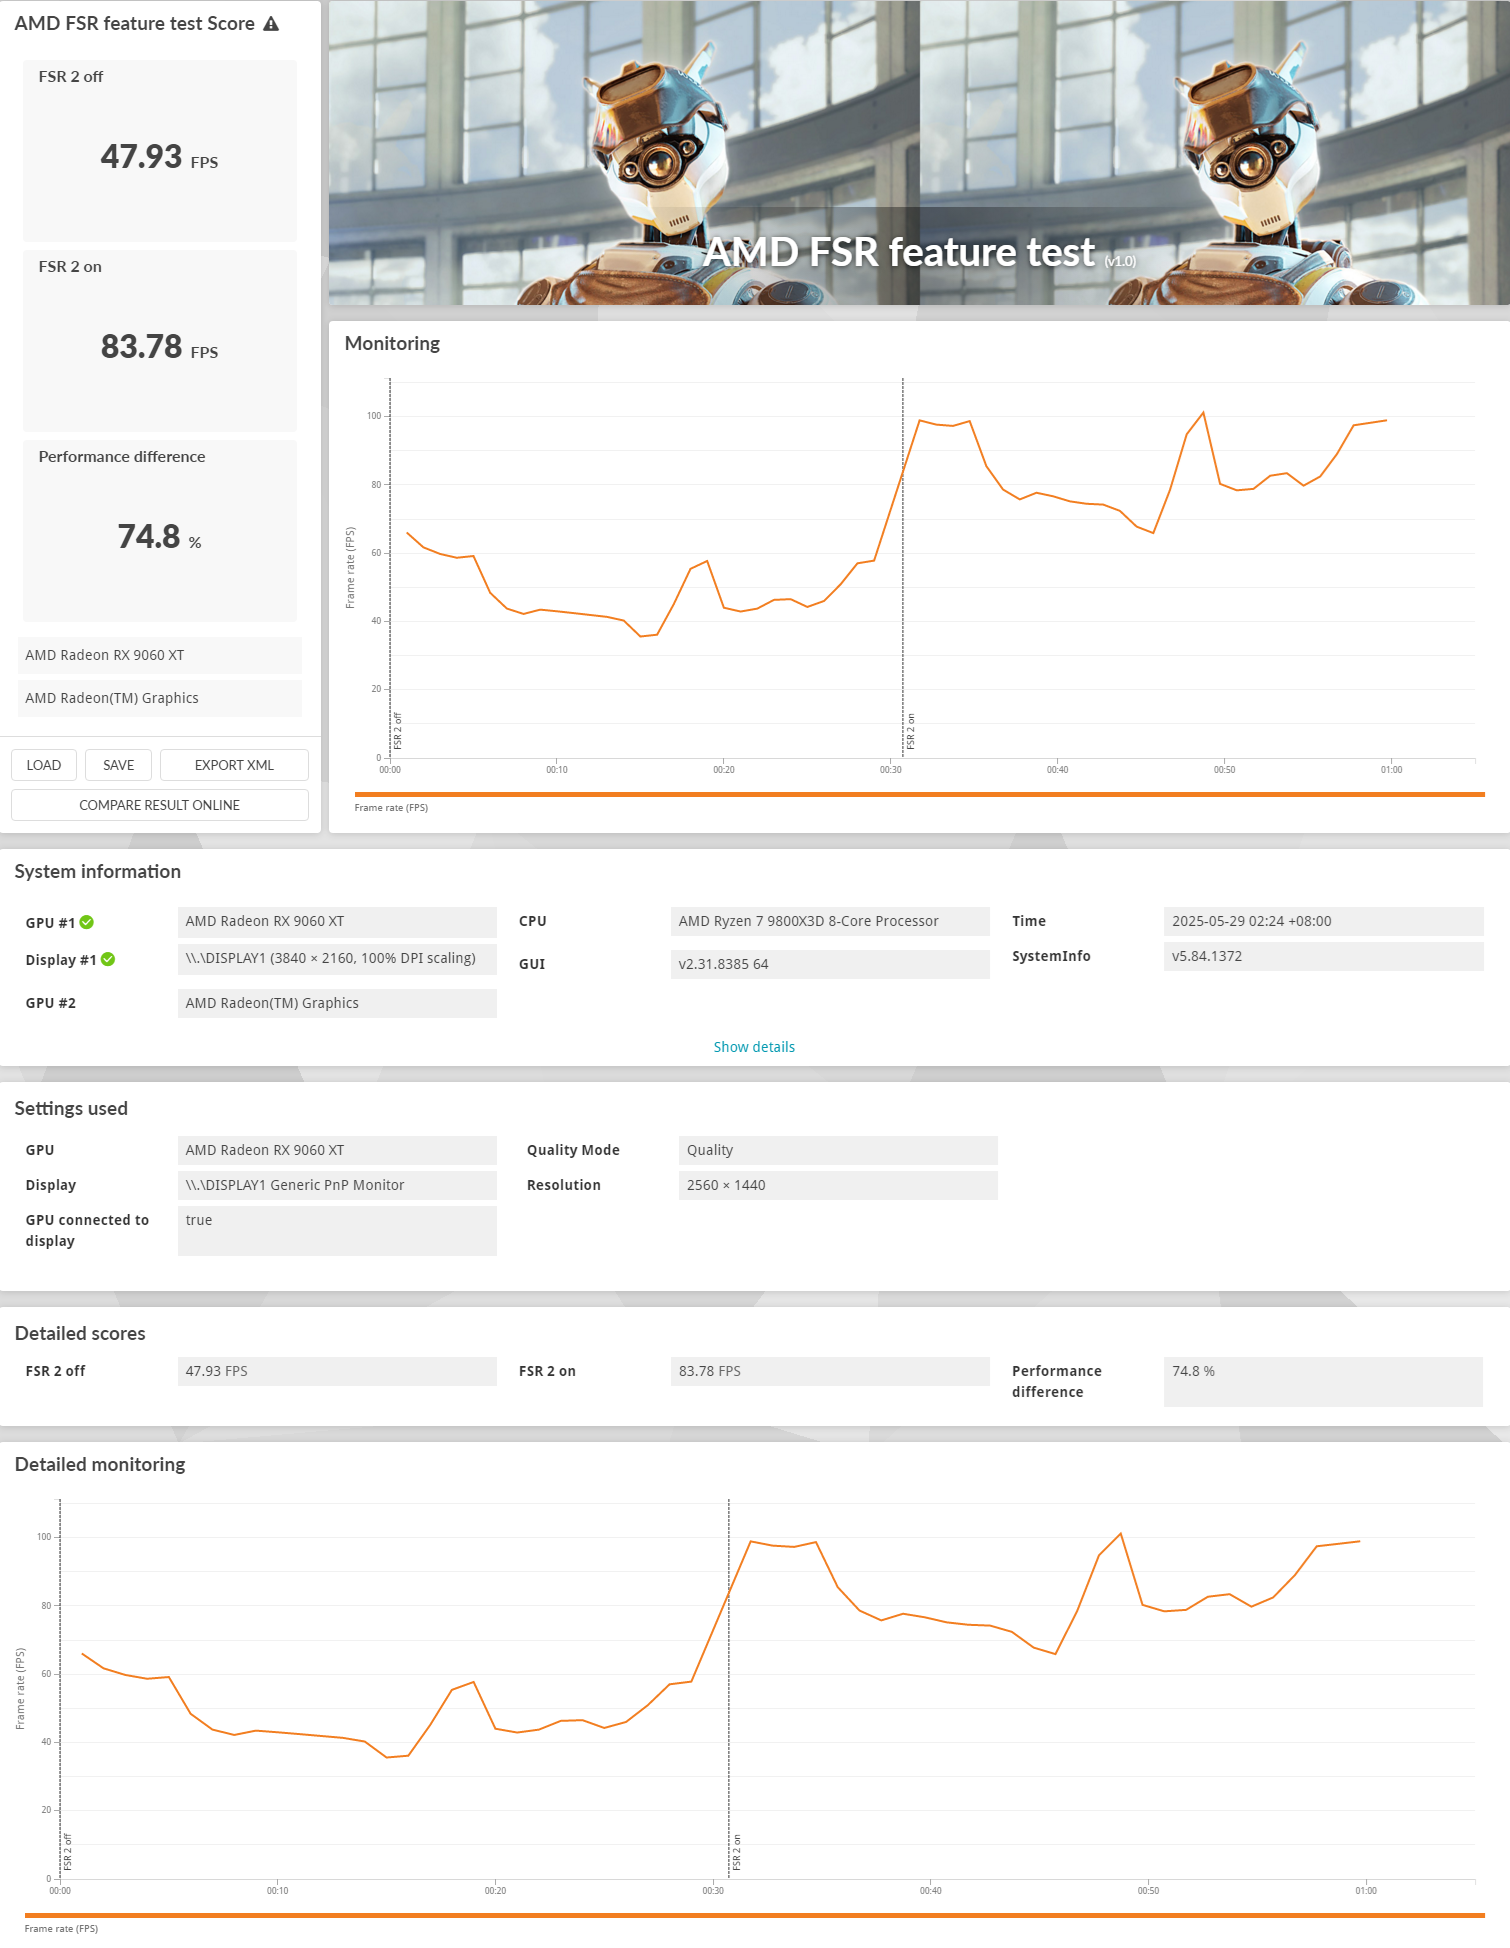The height and width of the screenshot is (1948, 1510).
Task: Click the FSR 2 on marker in Monitoring chart
Action: pos(911,731)
